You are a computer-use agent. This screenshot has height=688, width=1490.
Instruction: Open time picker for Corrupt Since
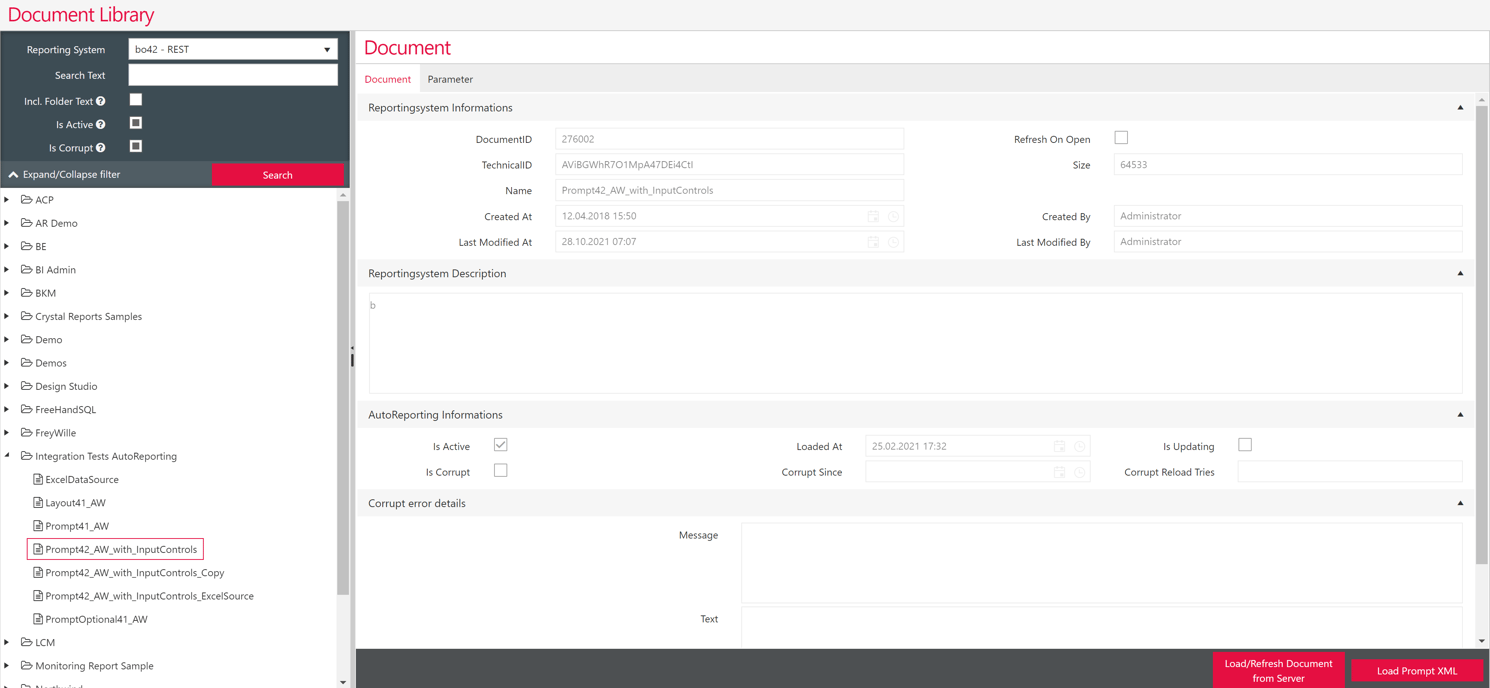1080,472
